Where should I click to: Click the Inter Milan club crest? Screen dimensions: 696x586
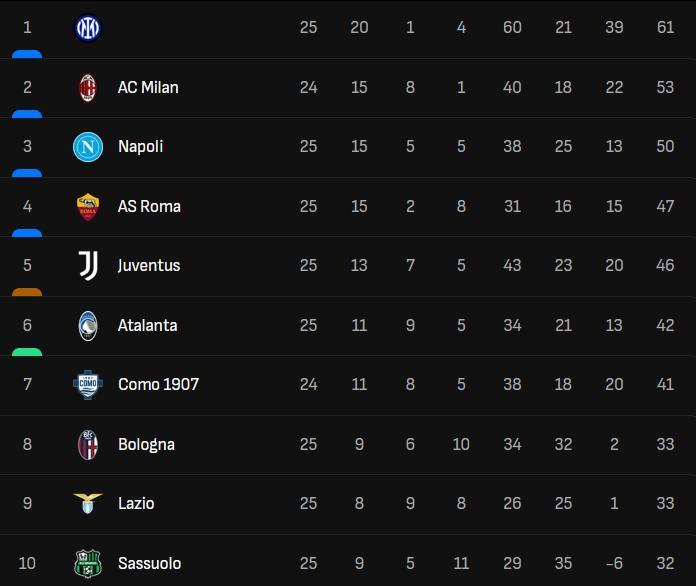pyautogui.click(x=88, y=28)
